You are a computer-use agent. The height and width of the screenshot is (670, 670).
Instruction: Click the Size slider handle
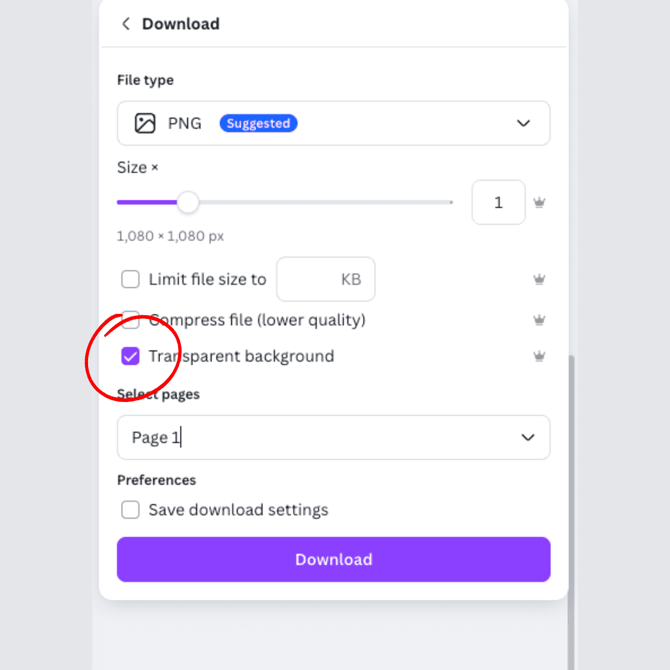(188, 202)
